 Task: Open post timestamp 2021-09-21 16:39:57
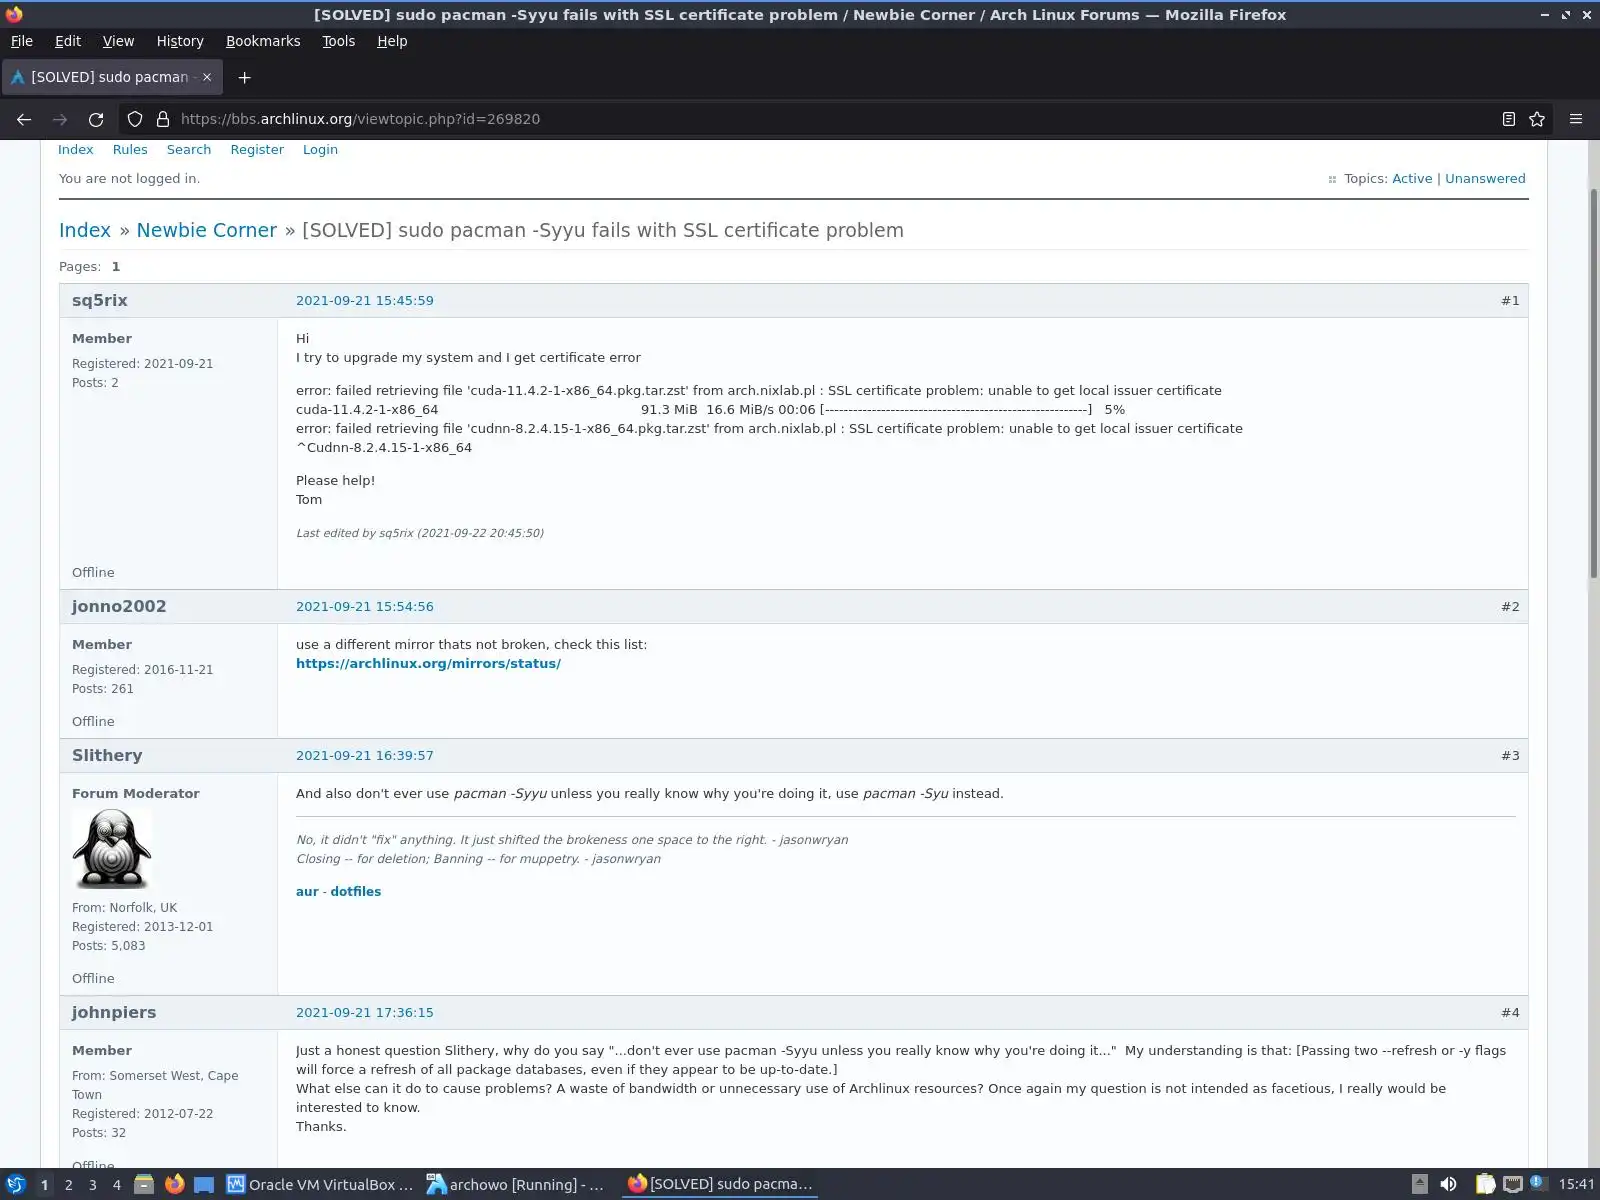pos(365,756)
